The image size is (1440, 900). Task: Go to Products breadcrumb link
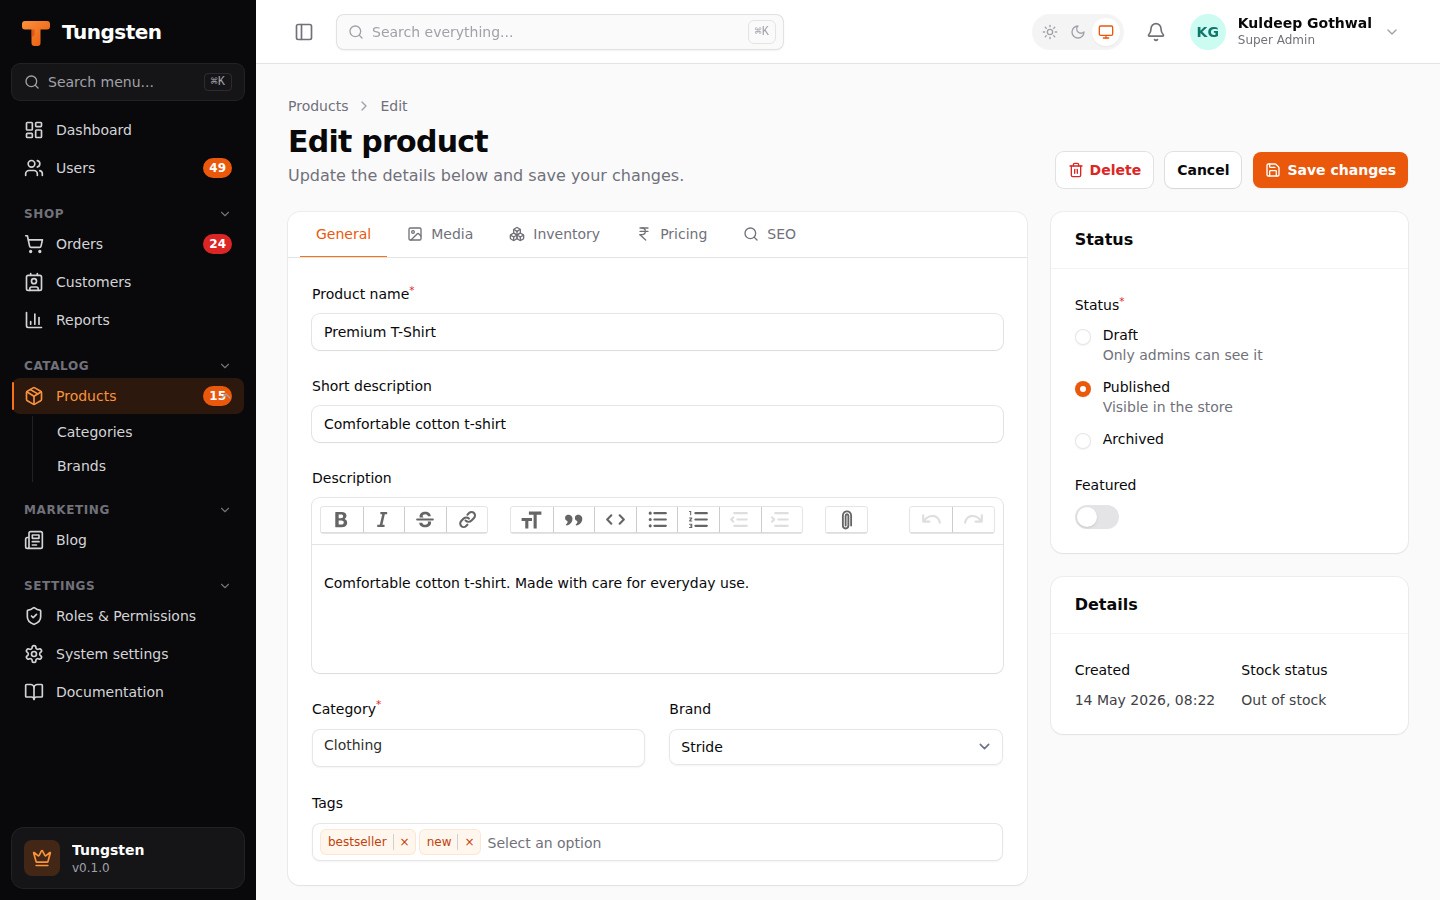pos(318,106)
